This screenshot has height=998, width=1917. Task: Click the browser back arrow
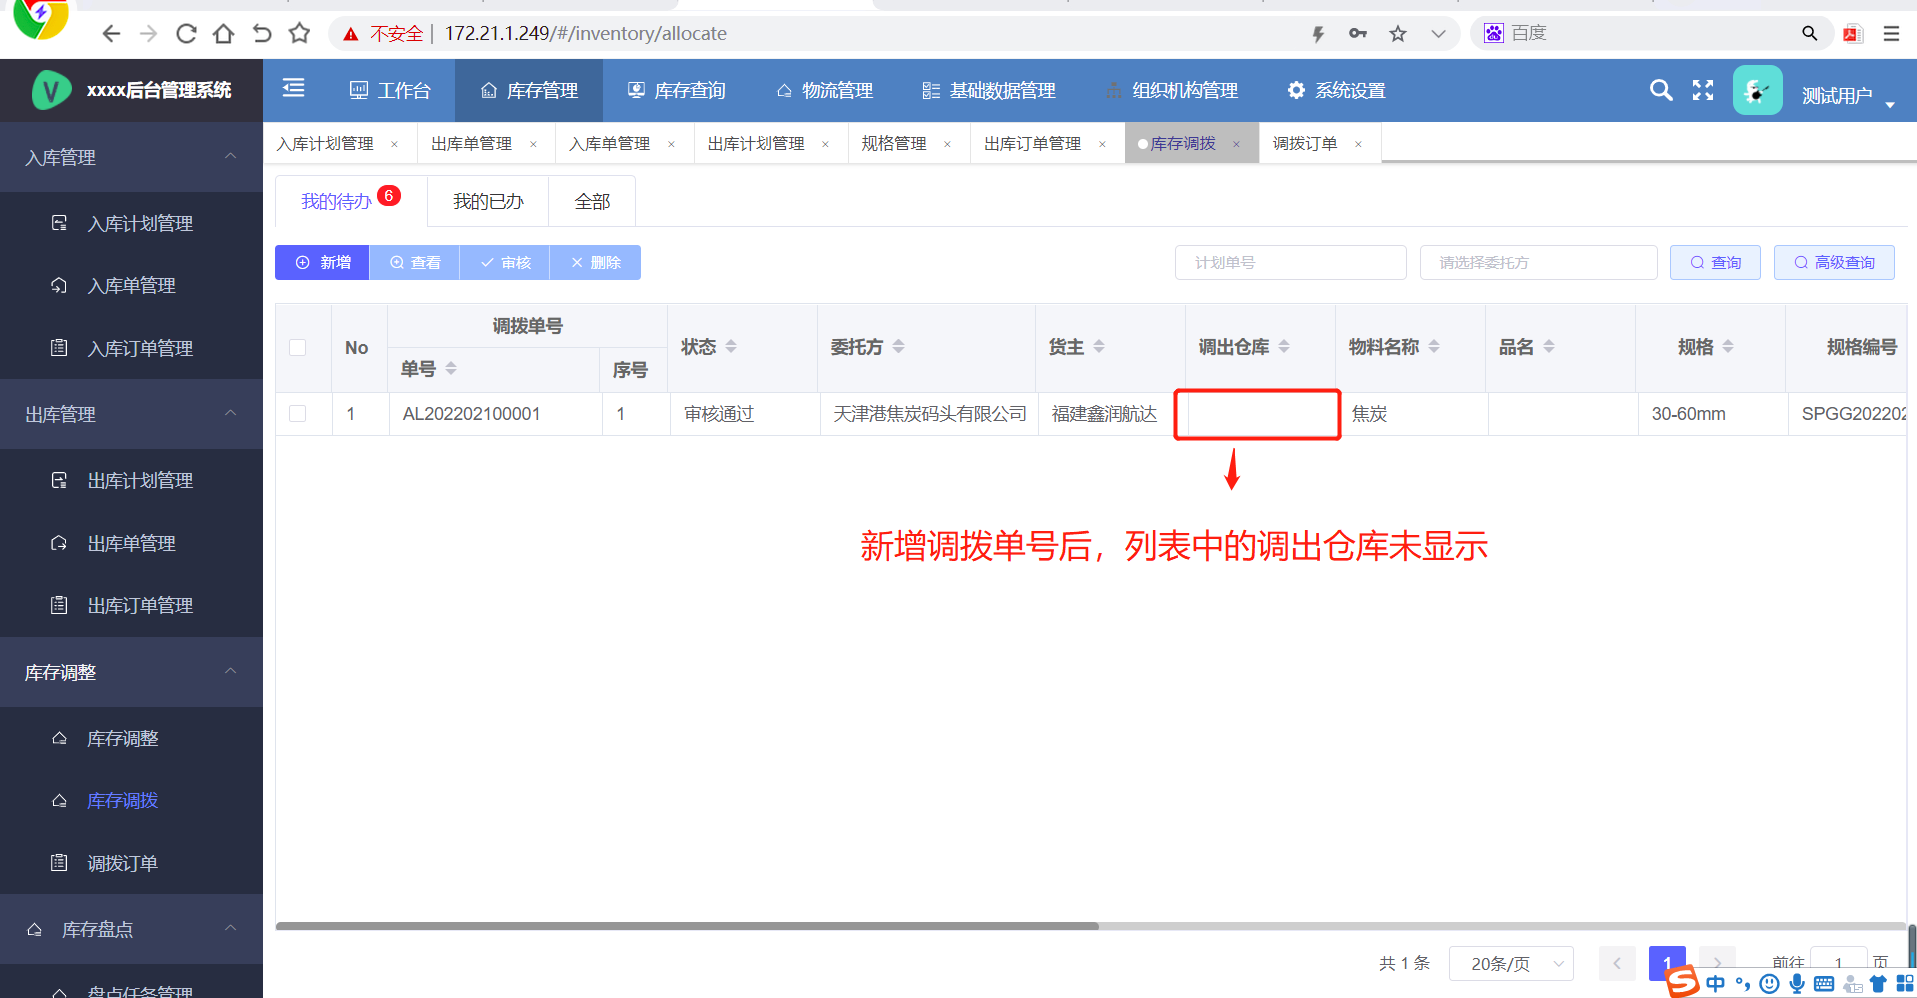click(x=111, y=34)
